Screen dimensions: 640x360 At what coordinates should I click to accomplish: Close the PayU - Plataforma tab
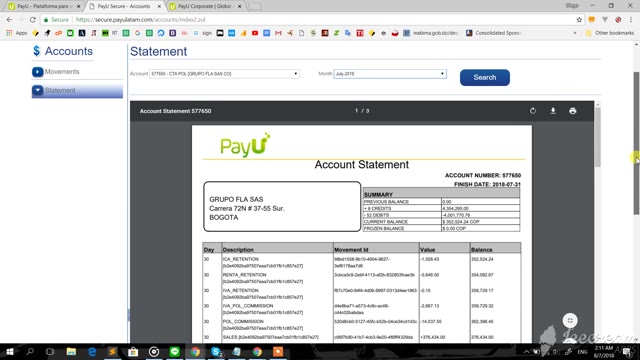tap(78, 7)
